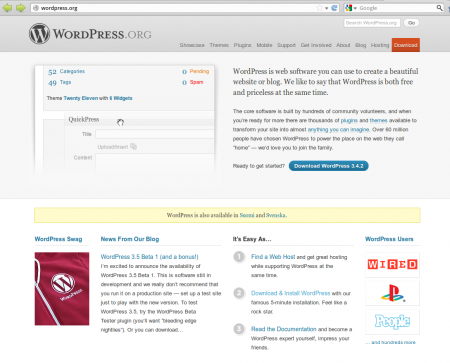Open the Get Involved menu item
Viewport: 450px width, 363px height.
pos(316,45)
